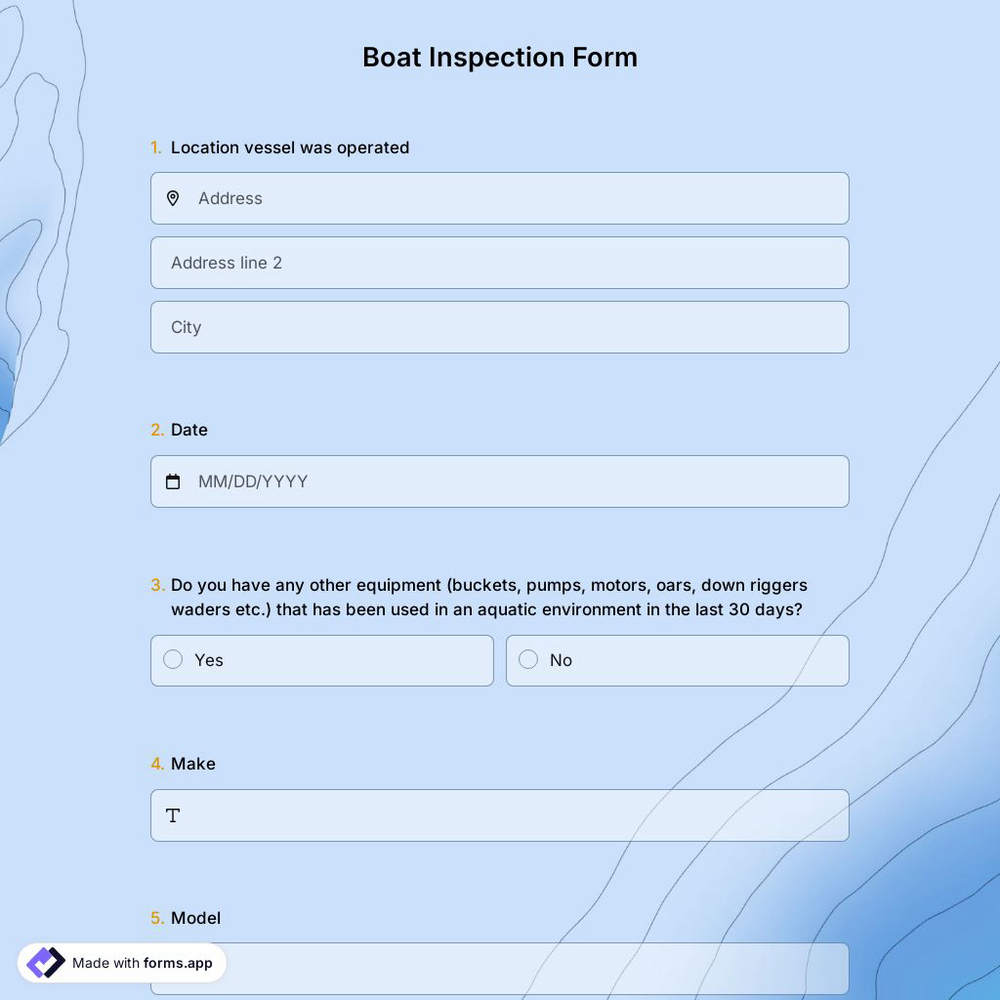Select the No radio button for equipment question
The height and width of the screenshot is (1000, 1000).
(528, 659)
